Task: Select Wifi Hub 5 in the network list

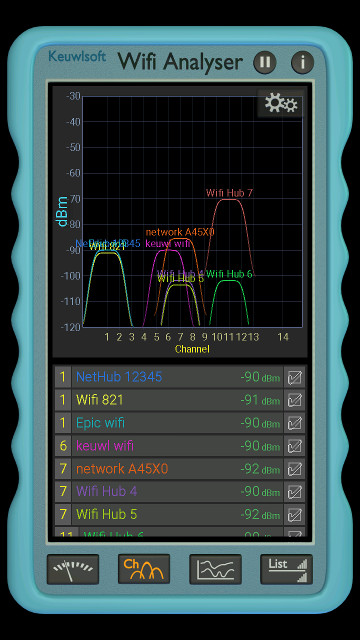Action: [x=180, y=514]
